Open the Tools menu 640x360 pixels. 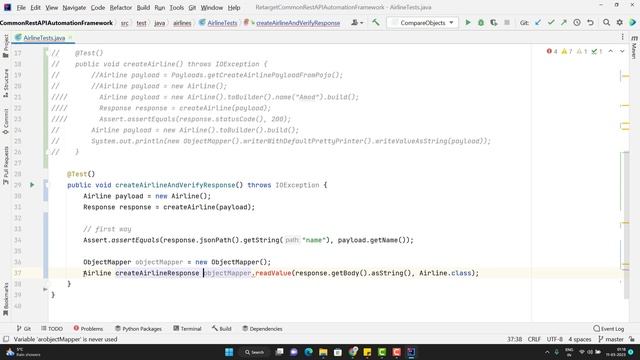176,7
